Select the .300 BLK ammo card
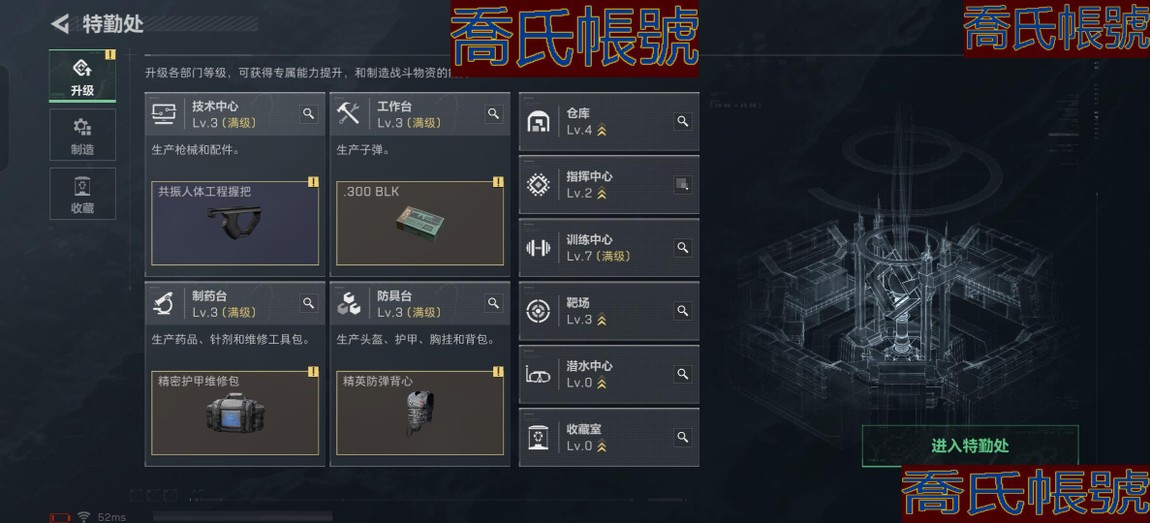This screenshot has width=1150, height=523. [420, 223]
